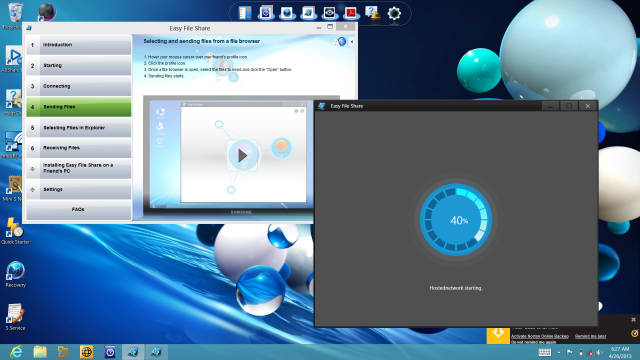Screen dimensions: 640x360
Task: Click the volume speaker tray icon
Action: pos(600,352)
